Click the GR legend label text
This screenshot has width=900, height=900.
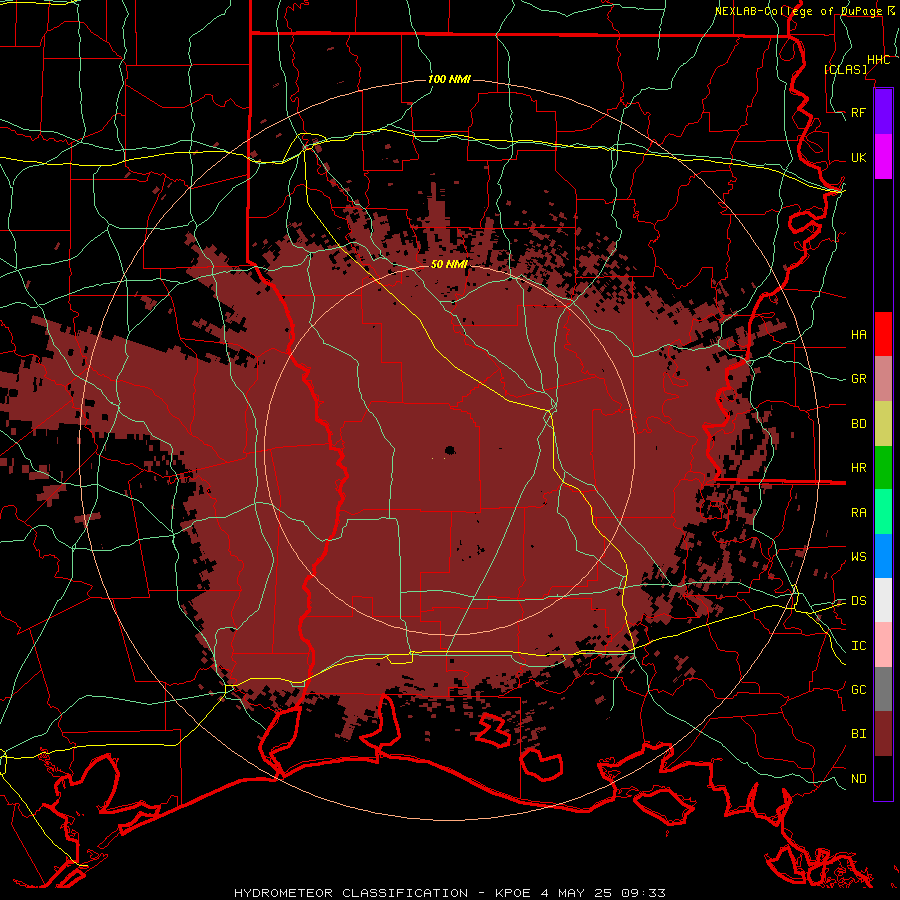coord(858,379)
